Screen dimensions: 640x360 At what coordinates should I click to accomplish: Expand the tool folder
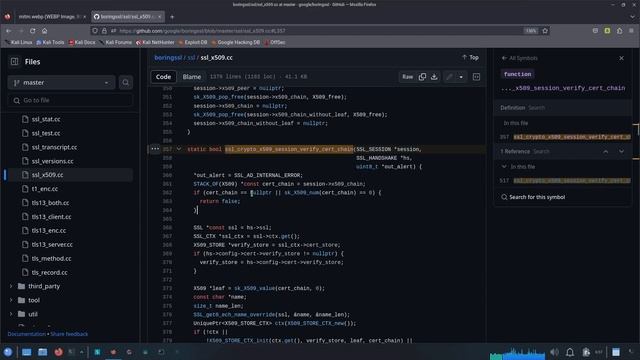(x=11, y=300)
